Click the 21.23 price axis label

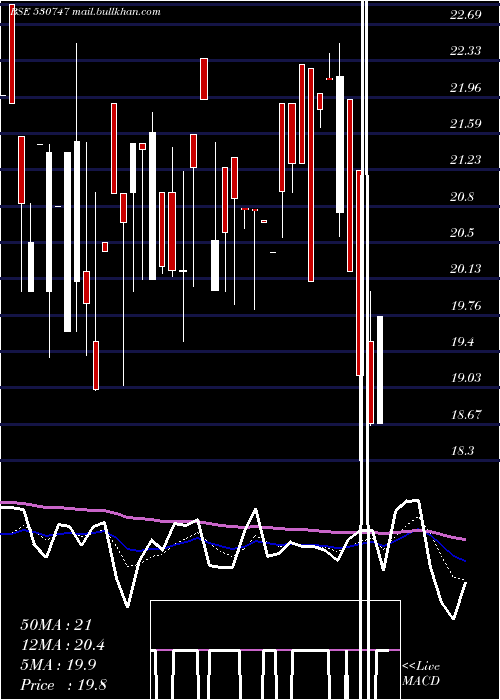click(466, 160)
